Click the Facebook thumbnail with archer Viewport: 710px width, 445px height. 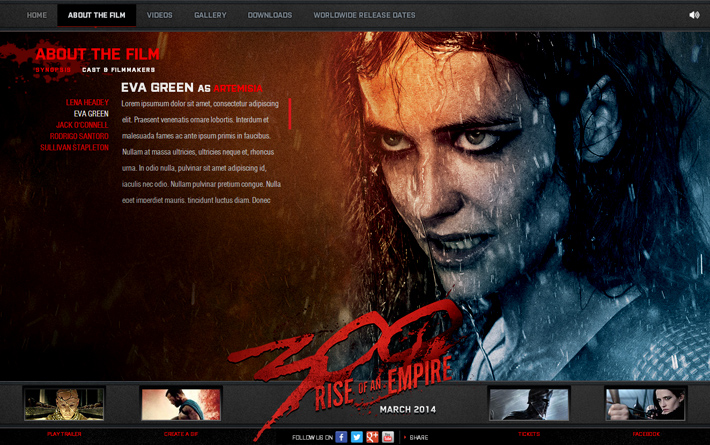[646, 404]
